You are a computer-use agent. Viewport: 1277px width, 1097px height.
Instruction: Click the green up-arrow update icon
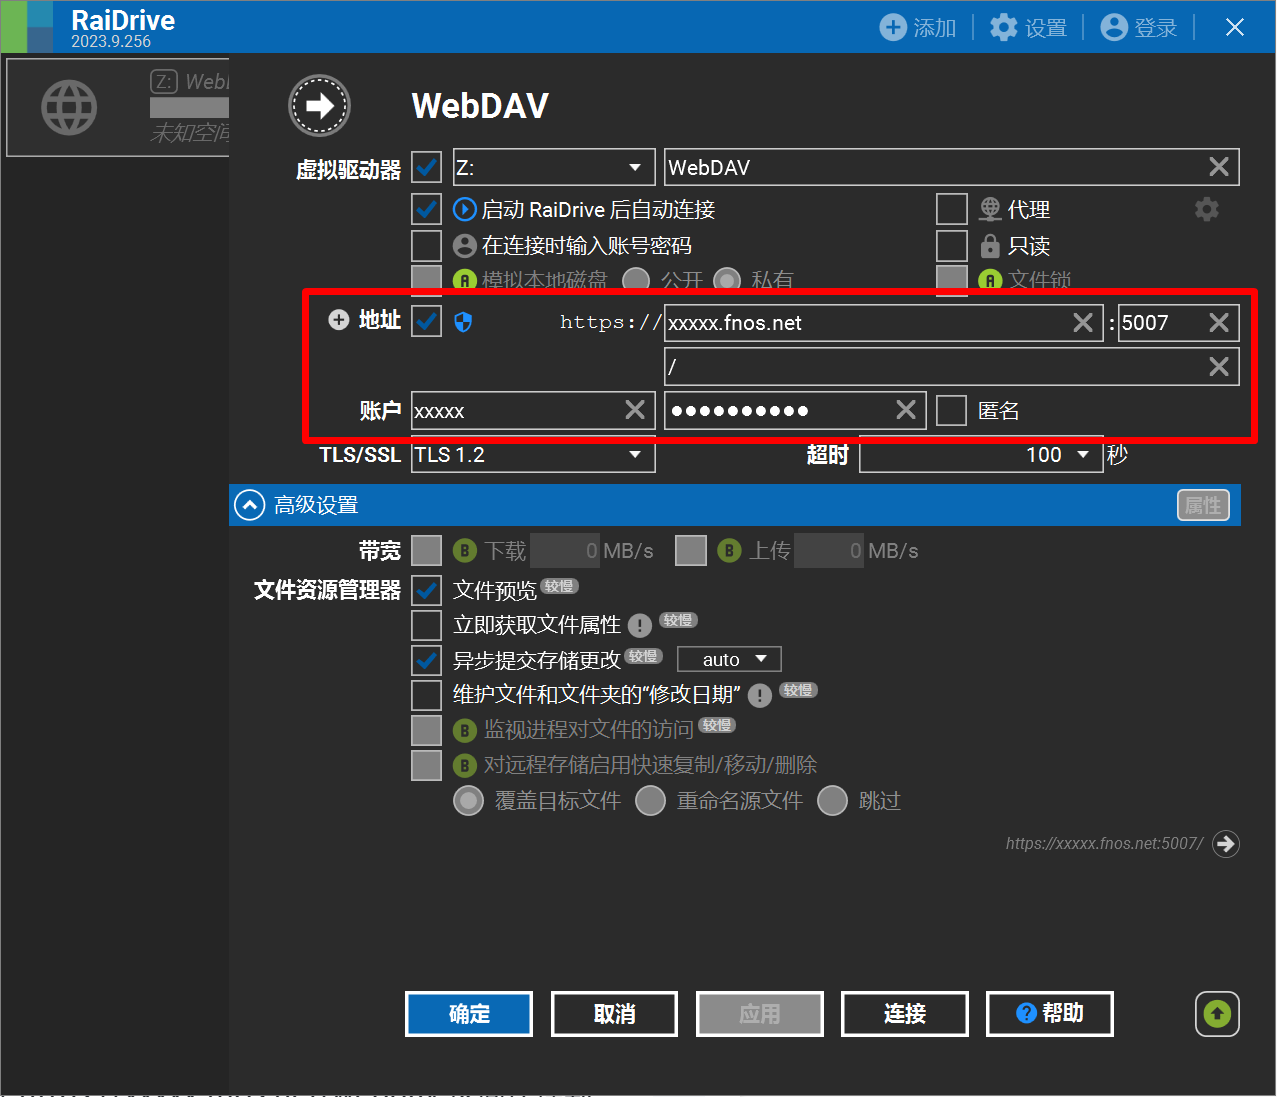pyautogui.click(x=1217, y=1014)
